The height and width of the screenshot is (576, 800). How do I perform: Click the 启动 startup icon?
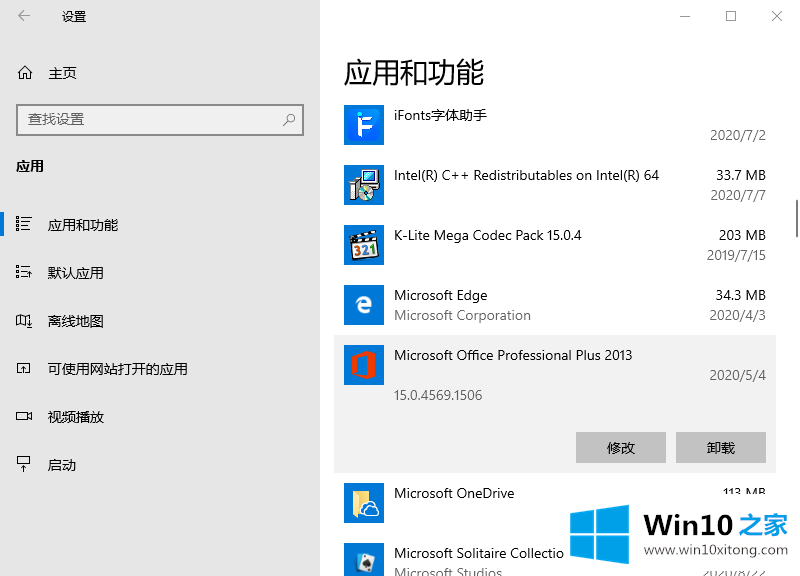point(23,464)
